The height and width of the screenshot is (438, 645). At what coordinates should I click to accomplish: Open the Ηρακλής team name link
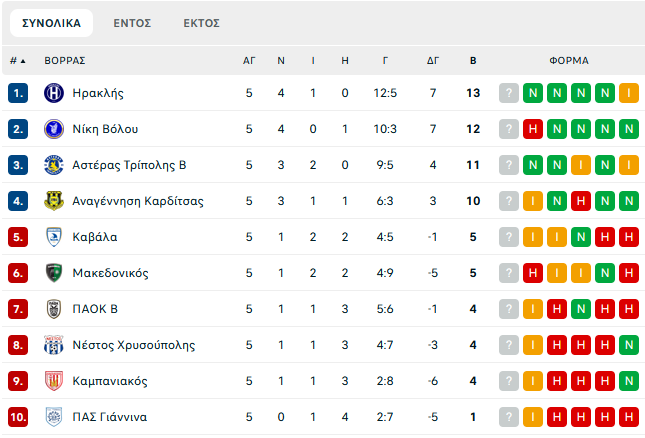point(98,93)
